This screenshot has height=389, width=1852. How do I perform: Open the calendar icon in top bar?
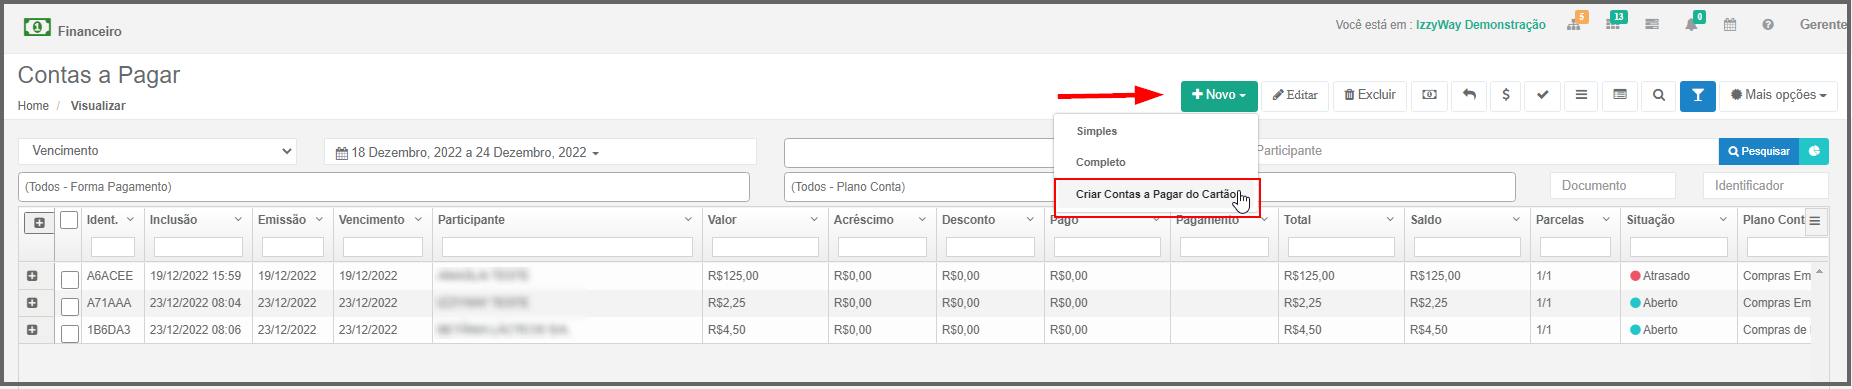click(x=1730, y=25)
